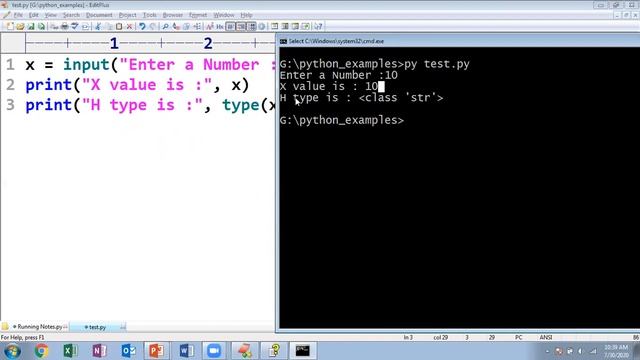Click the volume icon in system tray
Screen dimensions: 640x360
(x=580, y=351)
